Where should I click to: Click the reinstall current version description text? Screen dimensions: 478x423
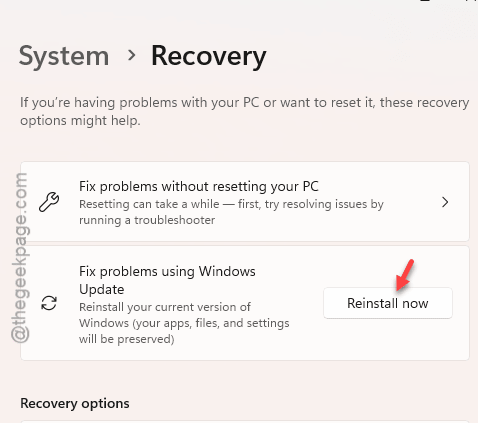click(x=184, y=323)
